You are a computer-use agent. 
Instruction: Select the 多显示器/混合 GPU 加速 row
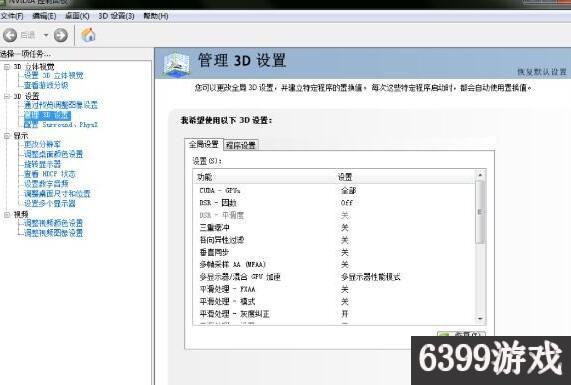(x=334, y=277)
